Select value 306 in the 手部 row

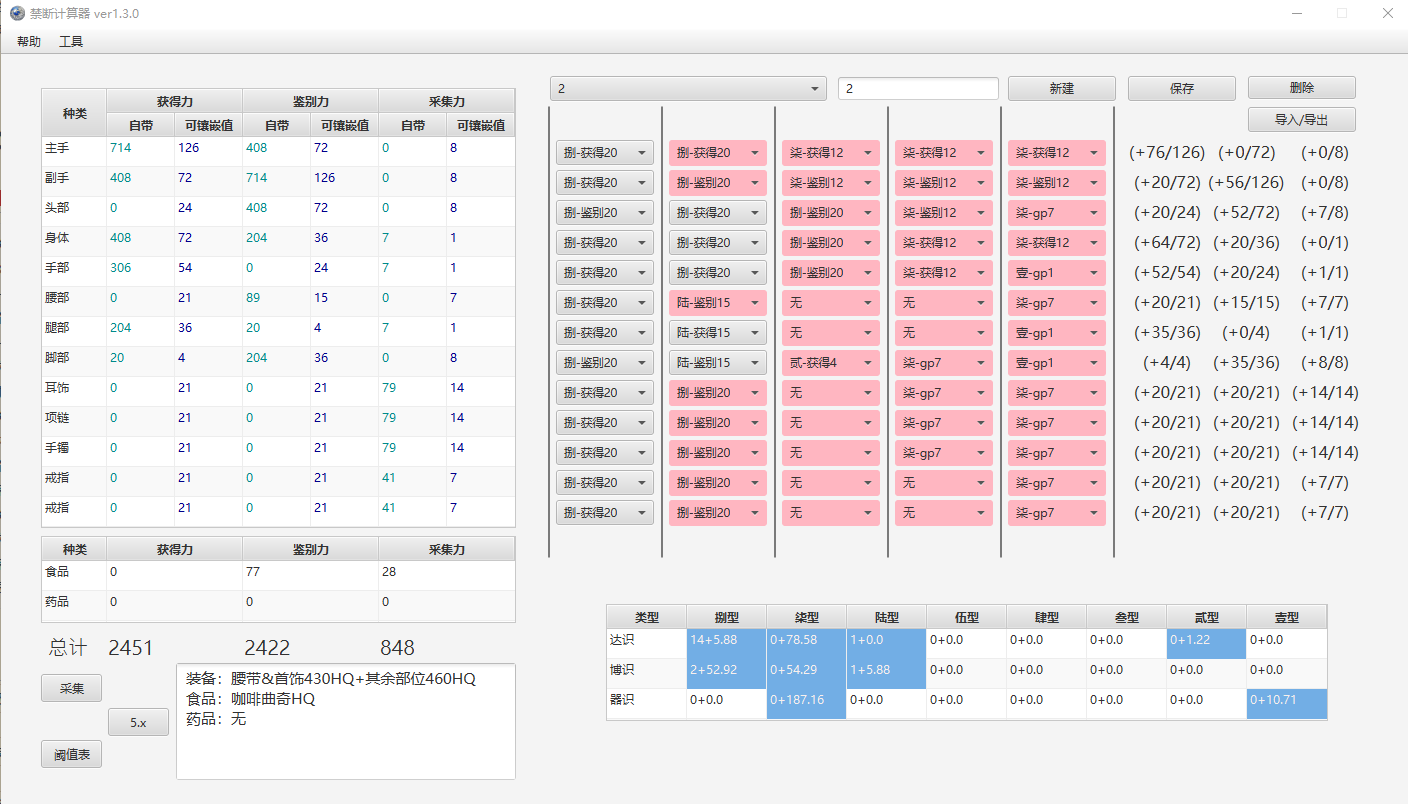(120, 268)
